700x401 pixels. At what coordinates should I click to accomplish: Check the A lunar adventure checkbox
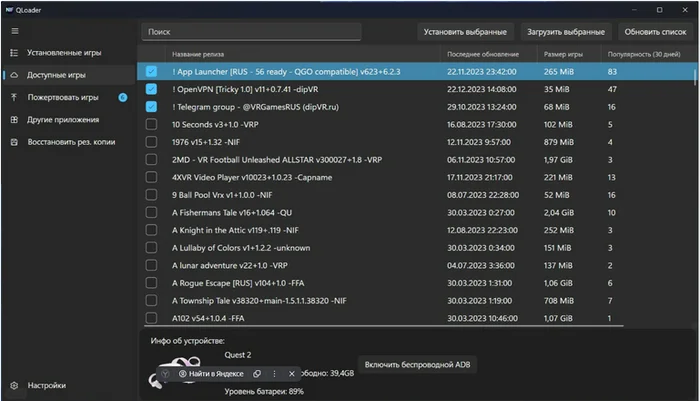point(151,265)
